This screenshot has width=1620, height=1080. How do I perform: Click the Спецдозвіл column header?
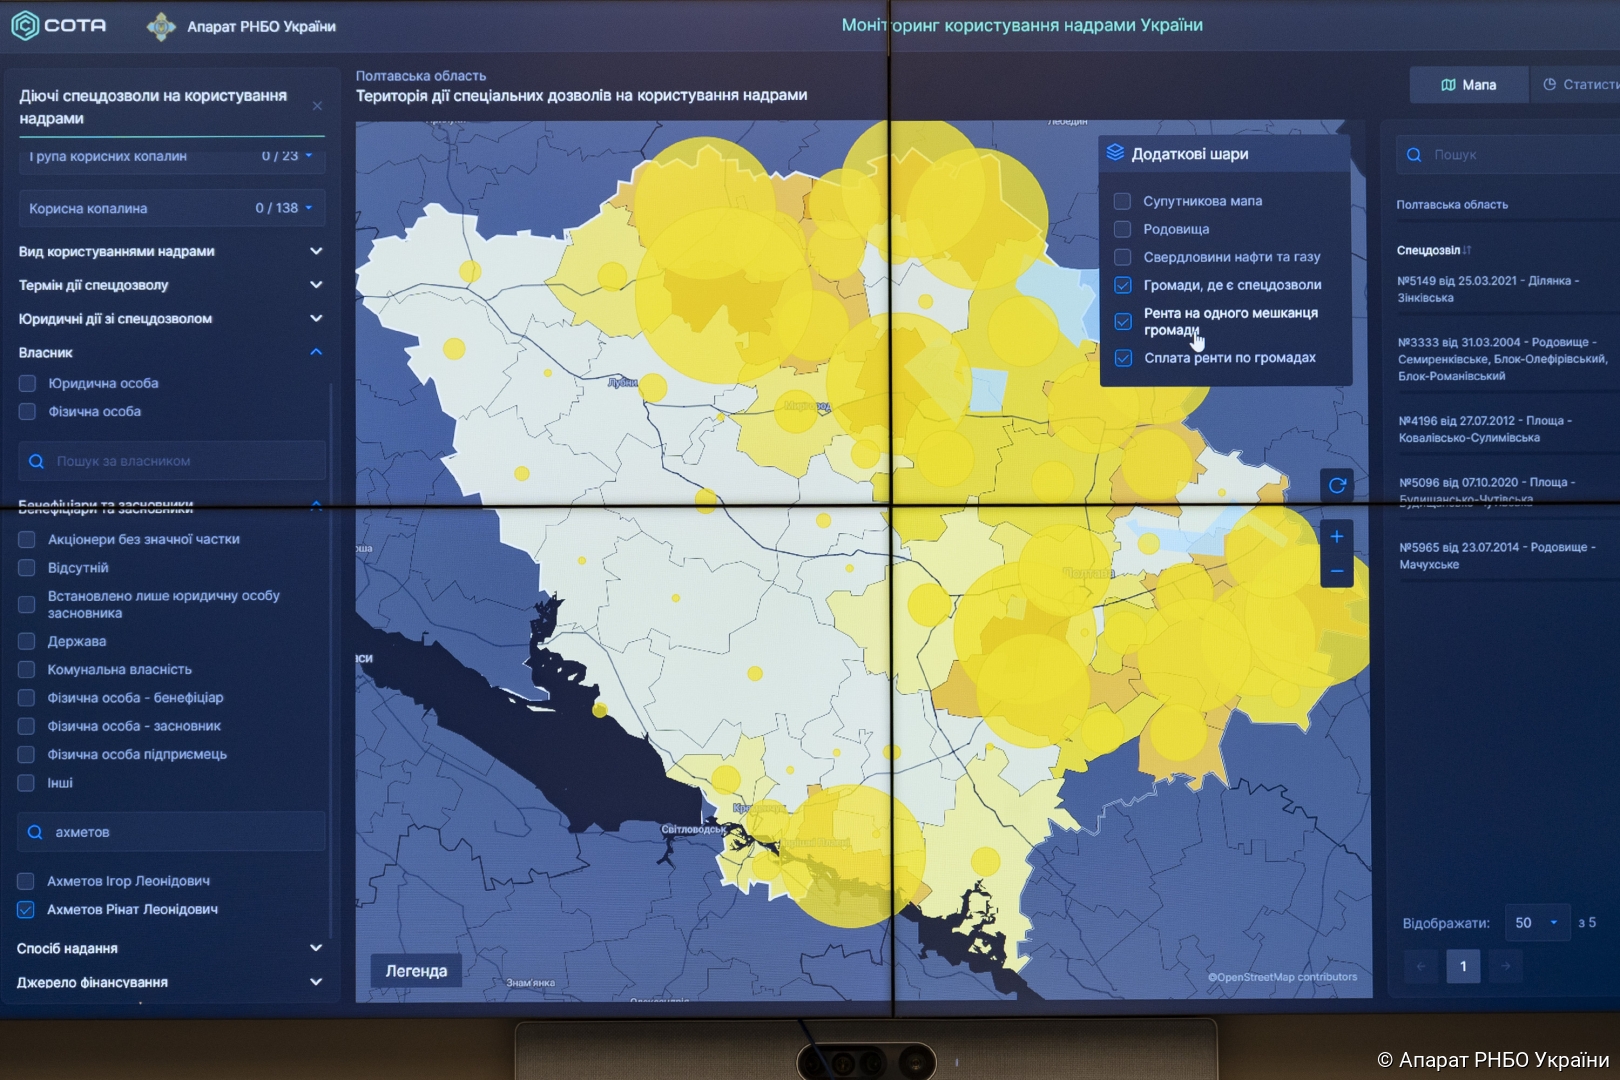[x=1428, y=250]
